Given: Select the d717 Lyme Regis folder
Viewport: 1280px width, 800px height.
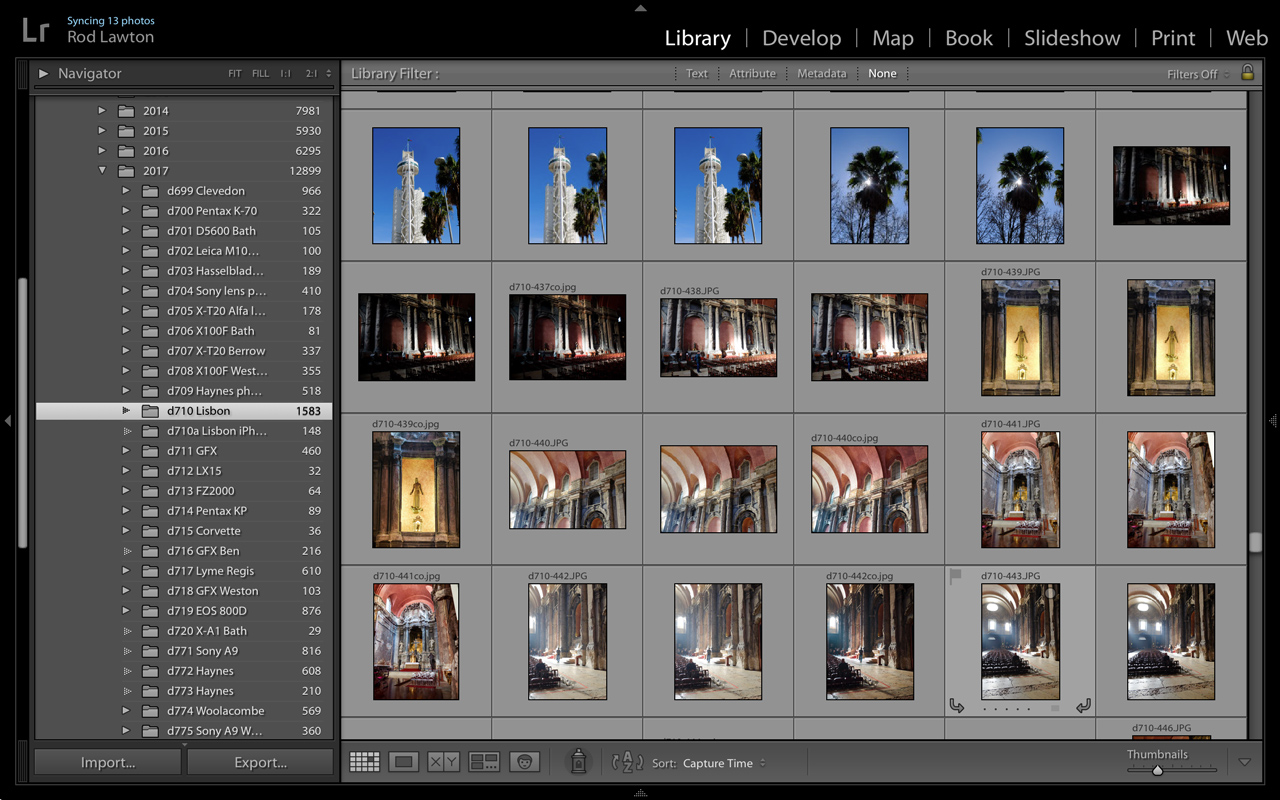Looking at the screenshot, I should 184,571.
